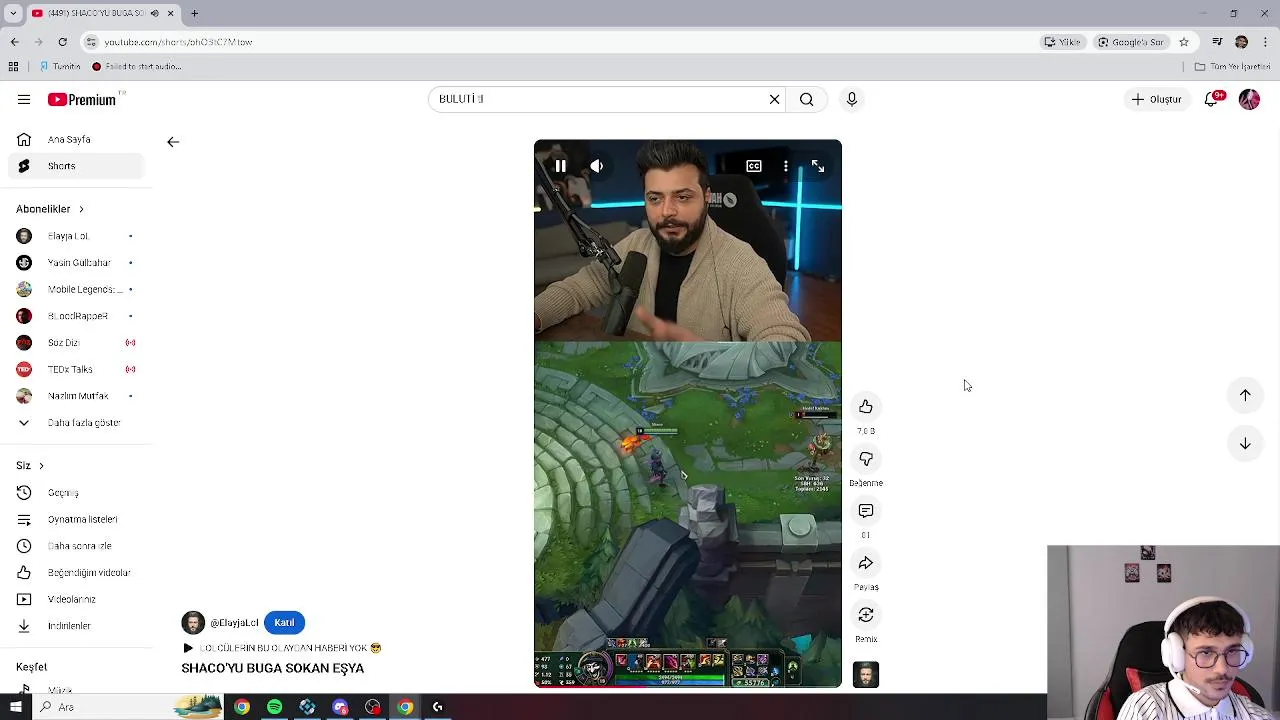Open the sound source thumbnail
Viewport: 1280px width, 720px height.
[866, 675]
